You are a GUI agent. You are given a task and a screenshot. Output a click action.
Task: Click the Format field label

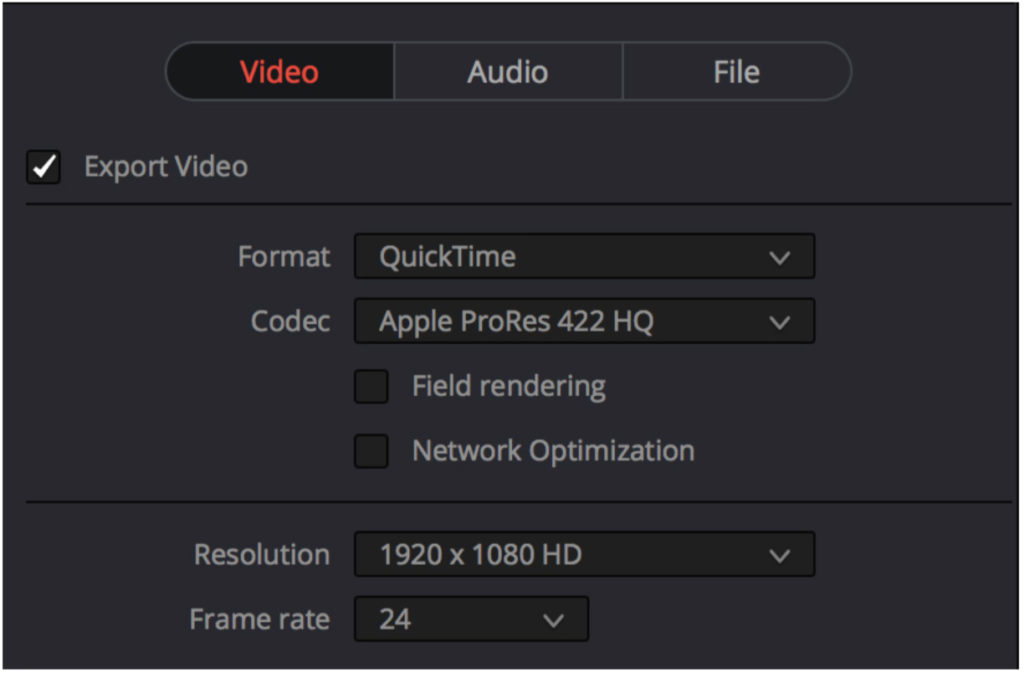point(284,257)
